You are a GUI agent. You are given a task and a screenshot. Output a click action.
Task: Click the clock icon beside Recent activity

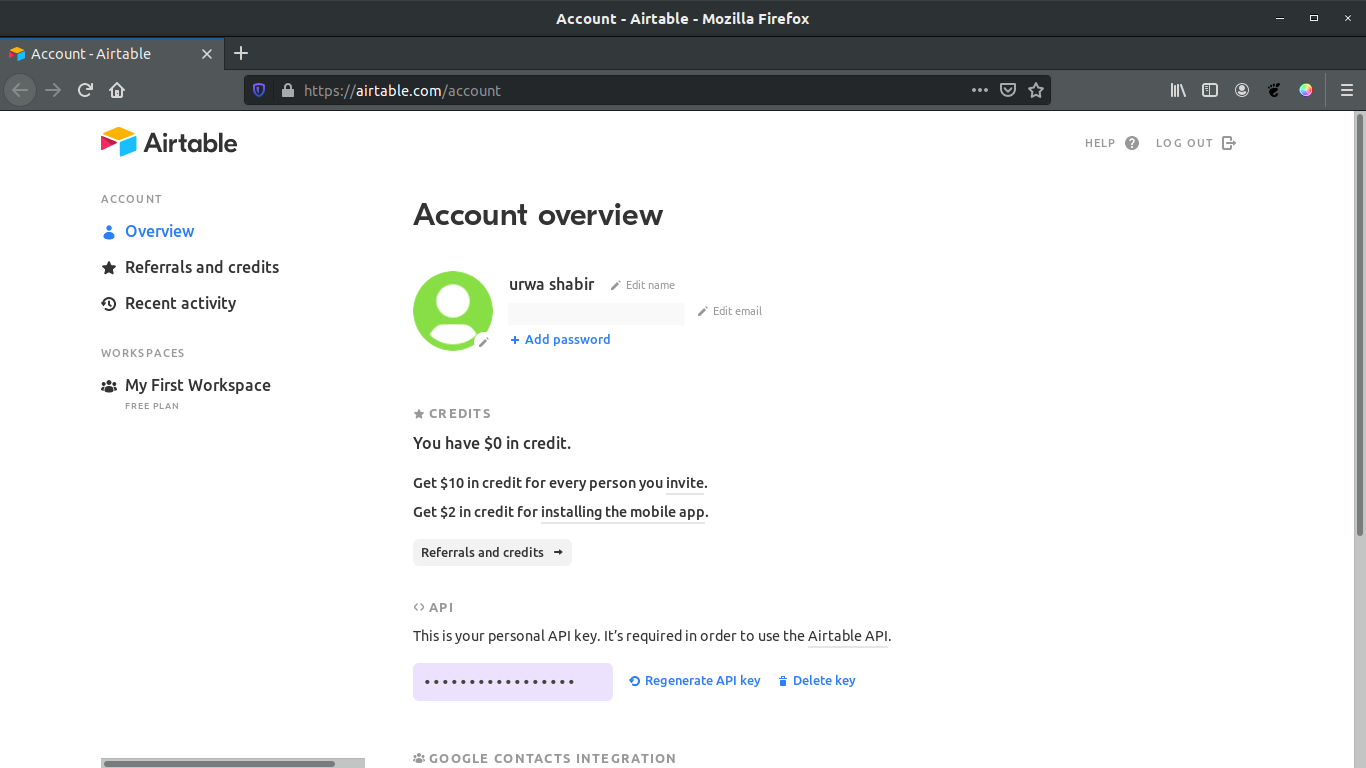tap(109, 304)
